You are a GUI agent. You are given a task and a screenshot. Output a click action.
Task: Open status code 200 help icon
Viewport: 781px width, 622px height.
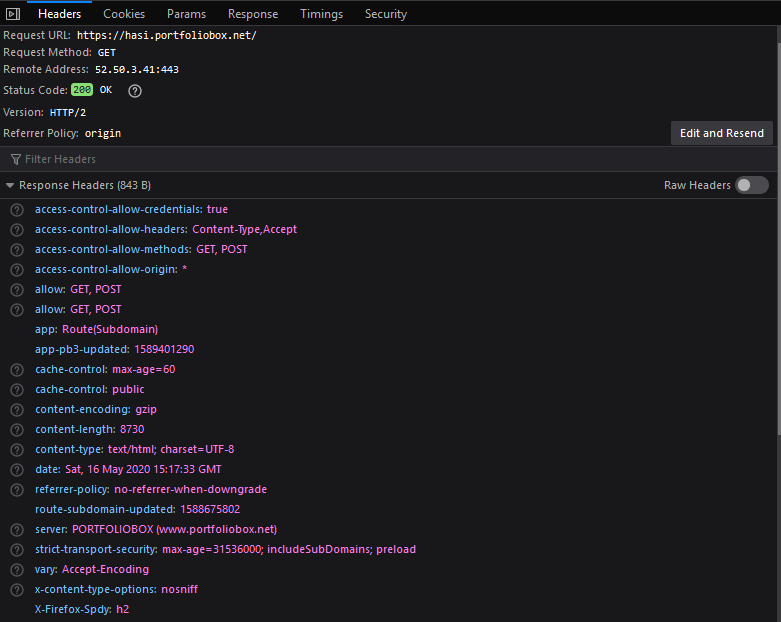pos(135,91)
